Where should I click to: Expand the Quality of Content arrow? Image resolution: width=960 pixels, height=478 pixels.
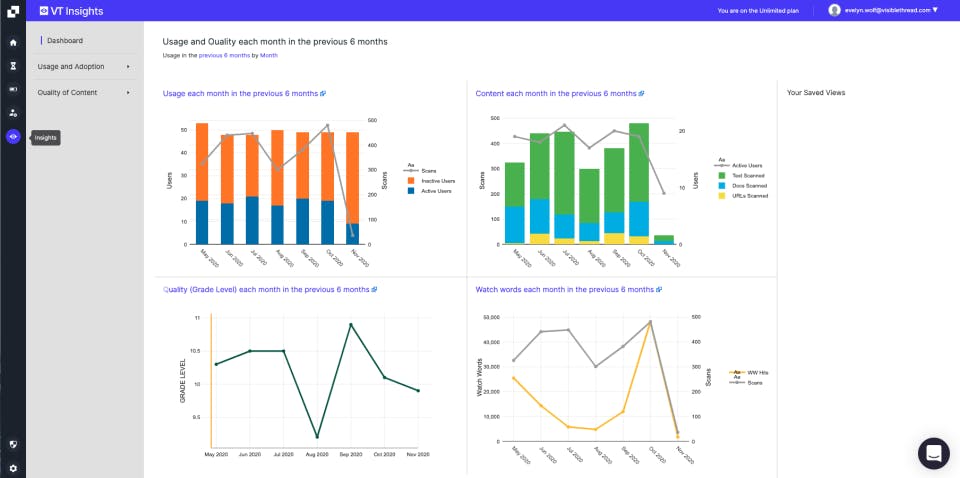pyautogui.click(x=129, y=93)
